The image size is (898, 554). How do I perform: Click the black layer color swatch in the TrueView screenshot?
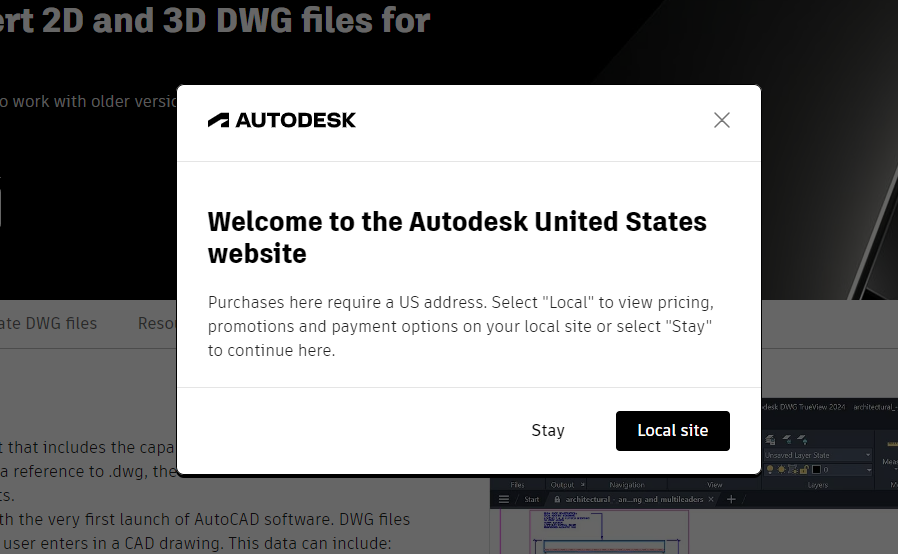click(x=817, y=469)
